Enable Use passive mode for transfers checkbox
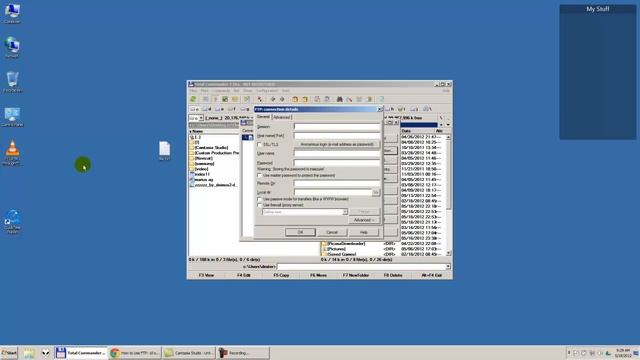Viewport: 640px width, 360px height. (259, 199)
